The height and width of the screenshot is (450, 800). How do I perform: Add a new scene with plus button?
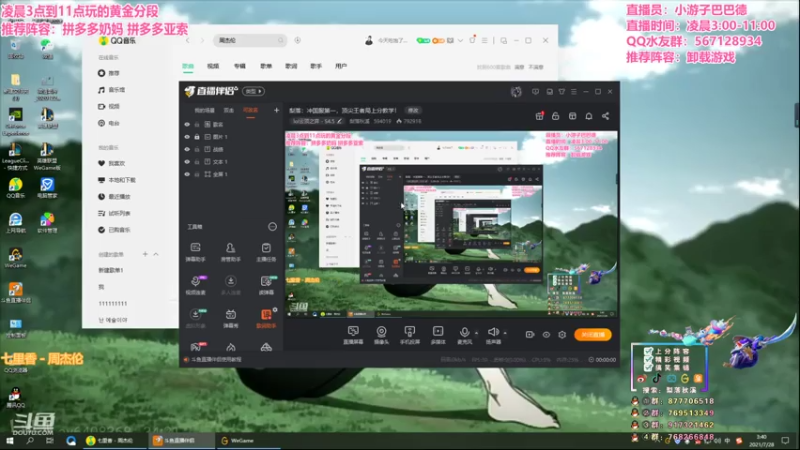276,110
